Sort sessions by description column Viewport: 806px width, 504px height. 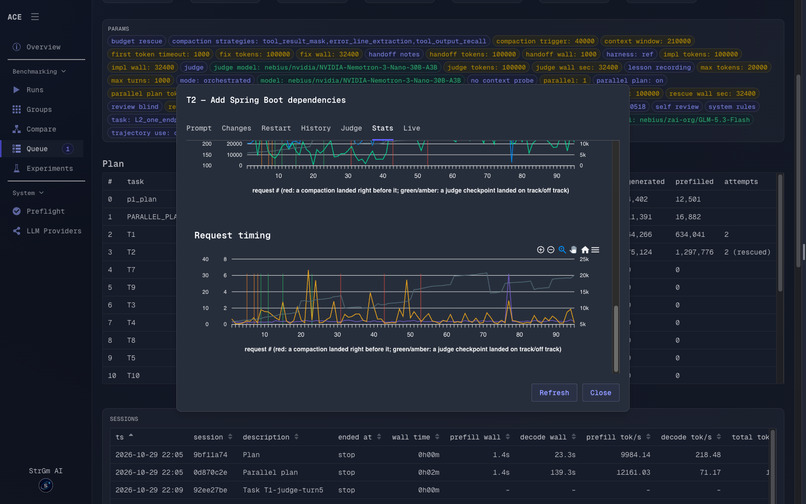270,437
